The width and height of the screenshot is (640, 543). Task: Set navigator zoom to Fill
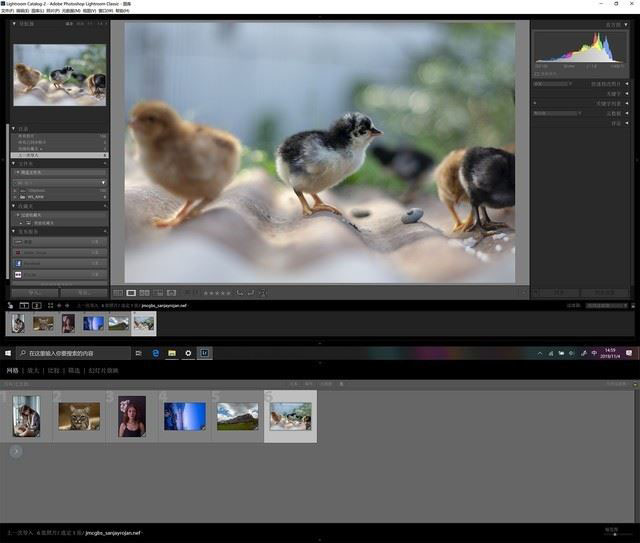[80, 24]
